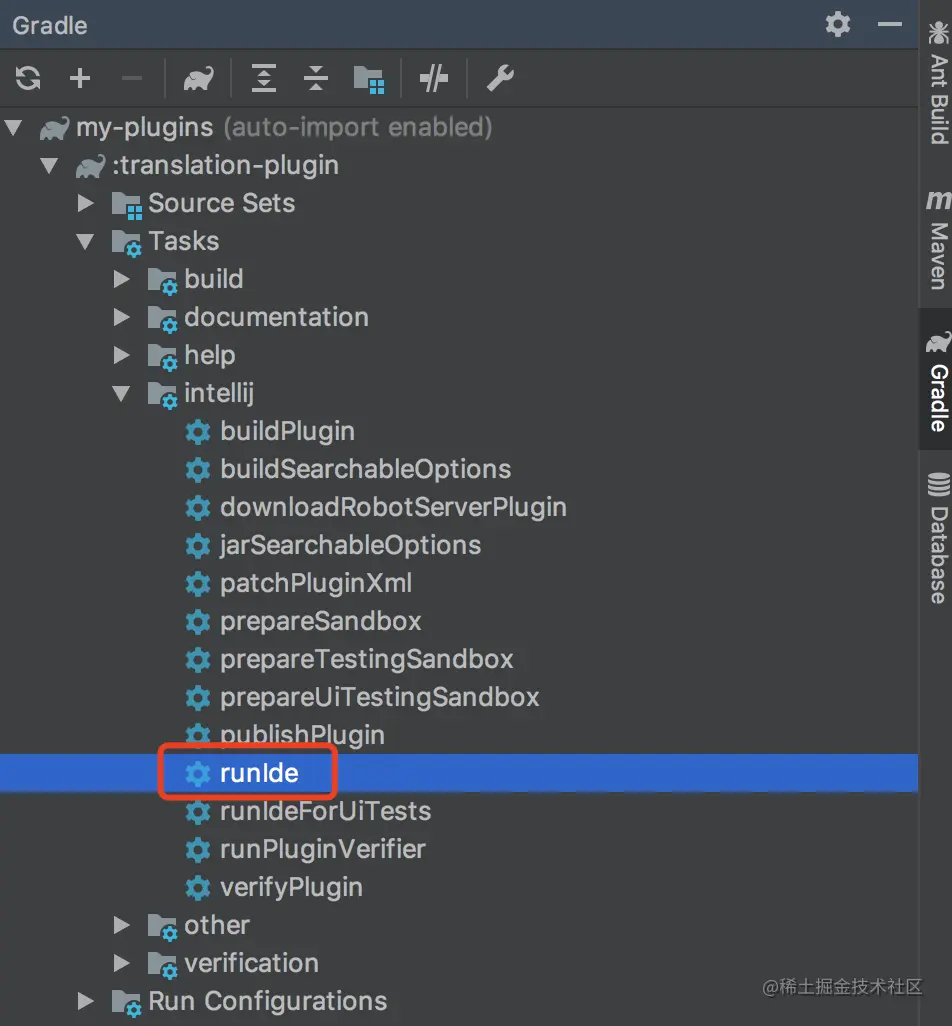Open Gradle Settings wrench icon
Screen dimensions: 952x1026
[x=500, y=79]
